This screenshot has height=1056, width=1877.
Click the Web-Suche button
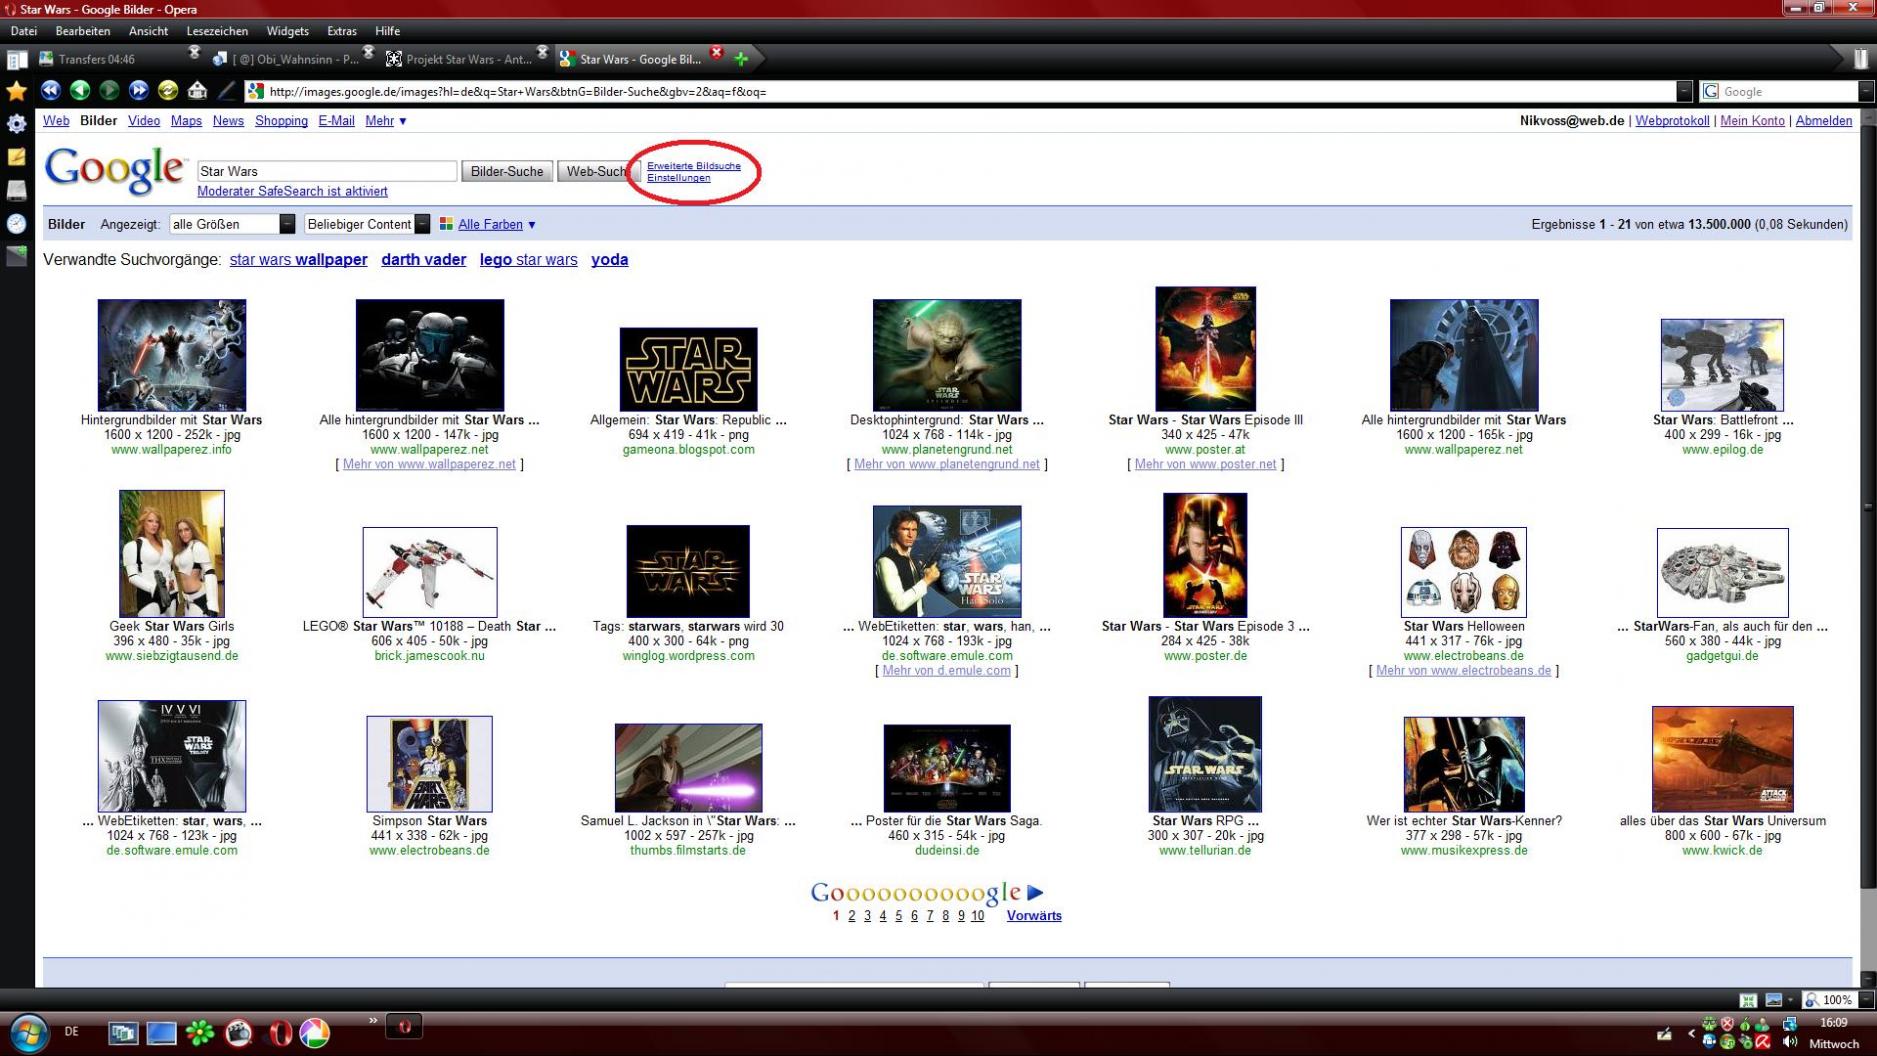pos(597,171)
